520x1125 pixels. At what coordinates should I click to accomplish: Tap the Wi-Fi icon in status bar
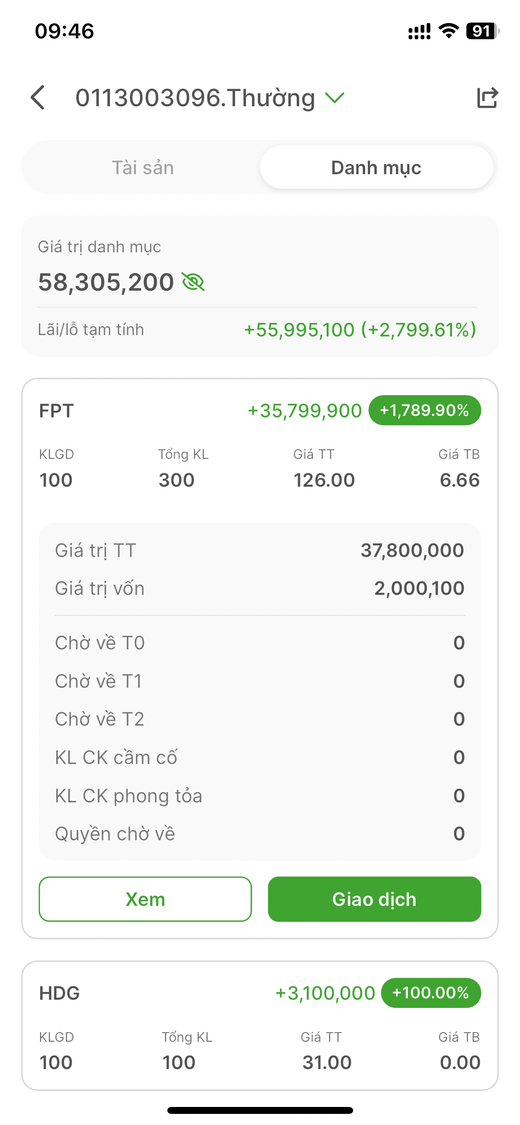coord(449,31)
